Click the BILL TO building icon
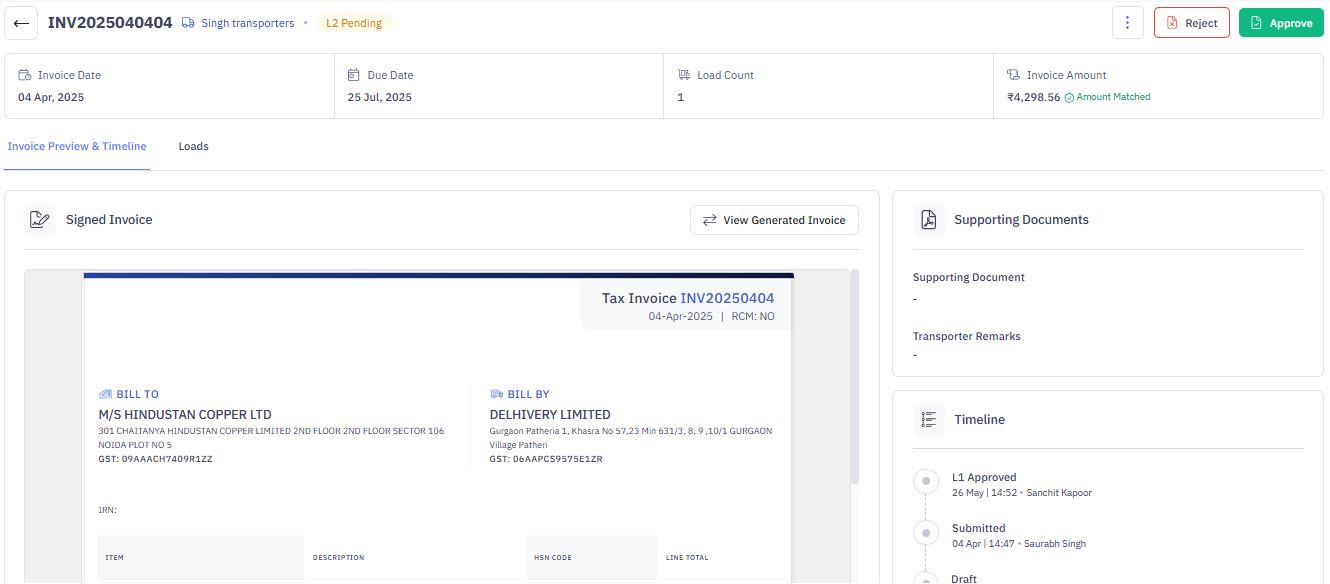This screenshot has width=1330, height=584. 105,394
